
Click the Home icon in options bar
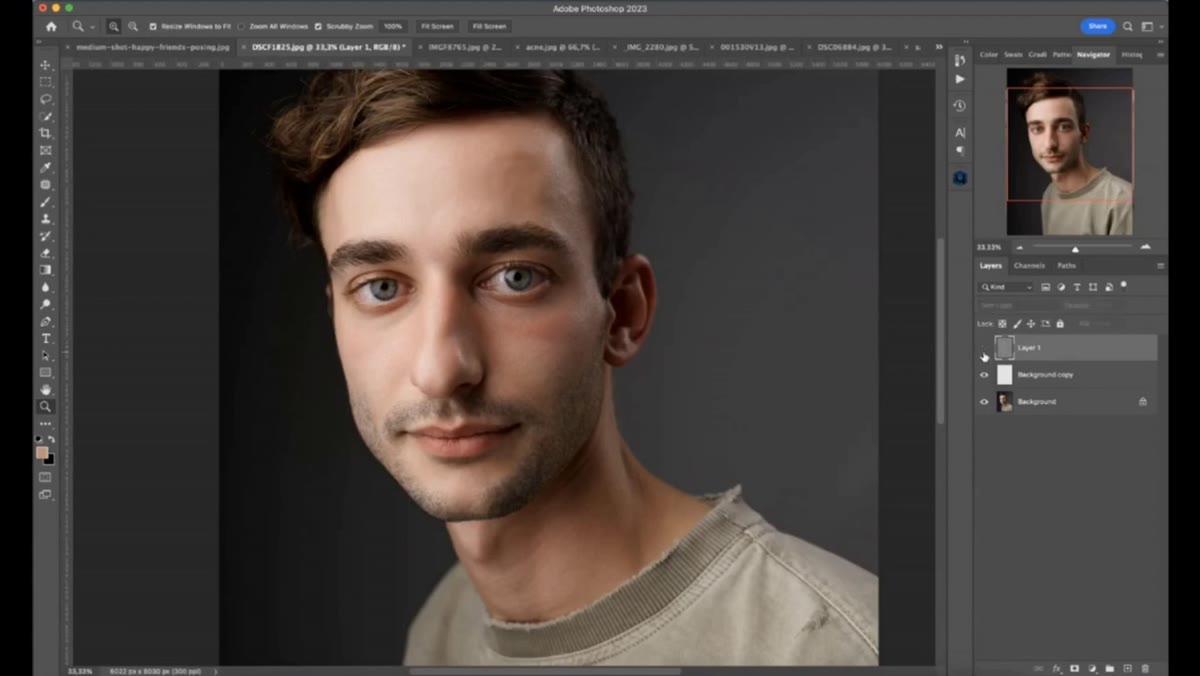[51, 26]
